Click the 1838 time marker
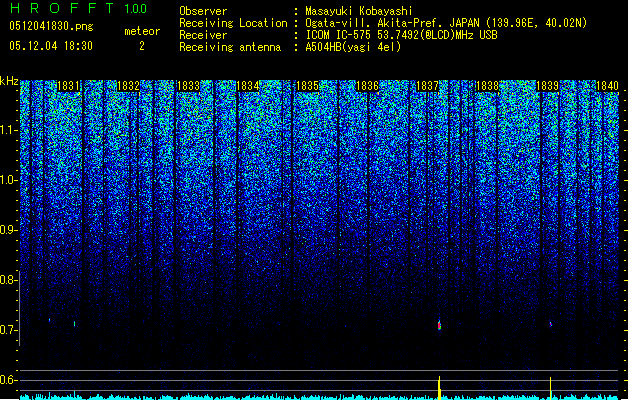Viewport: 629px width, 400px height. [x=487, y=86]
